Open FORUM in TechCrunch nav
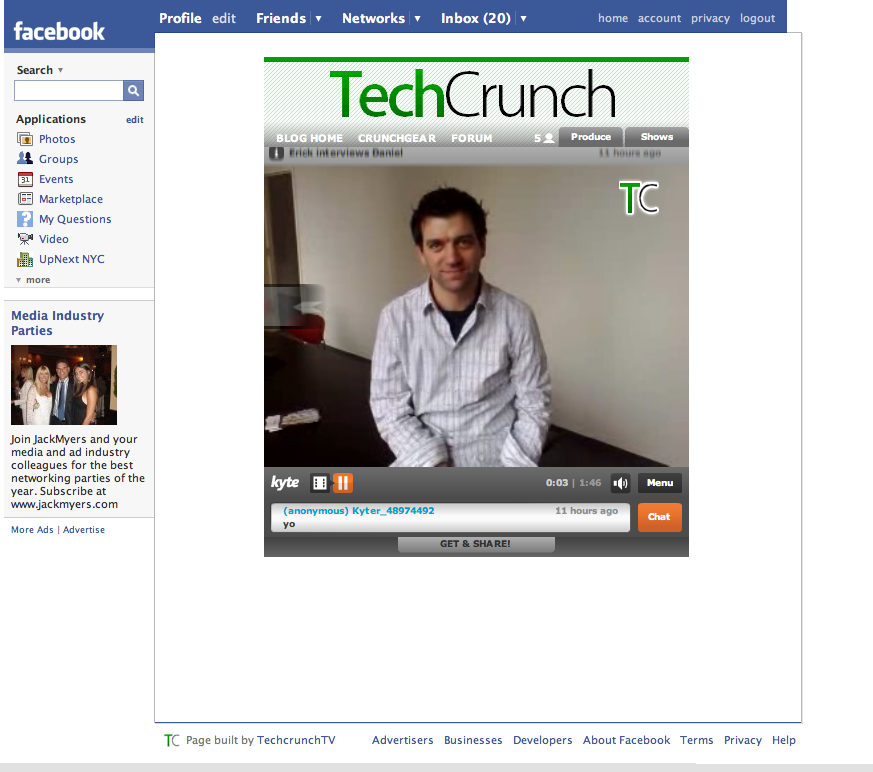The width and height of the screenshot is (873, 772). coord(472,138)
